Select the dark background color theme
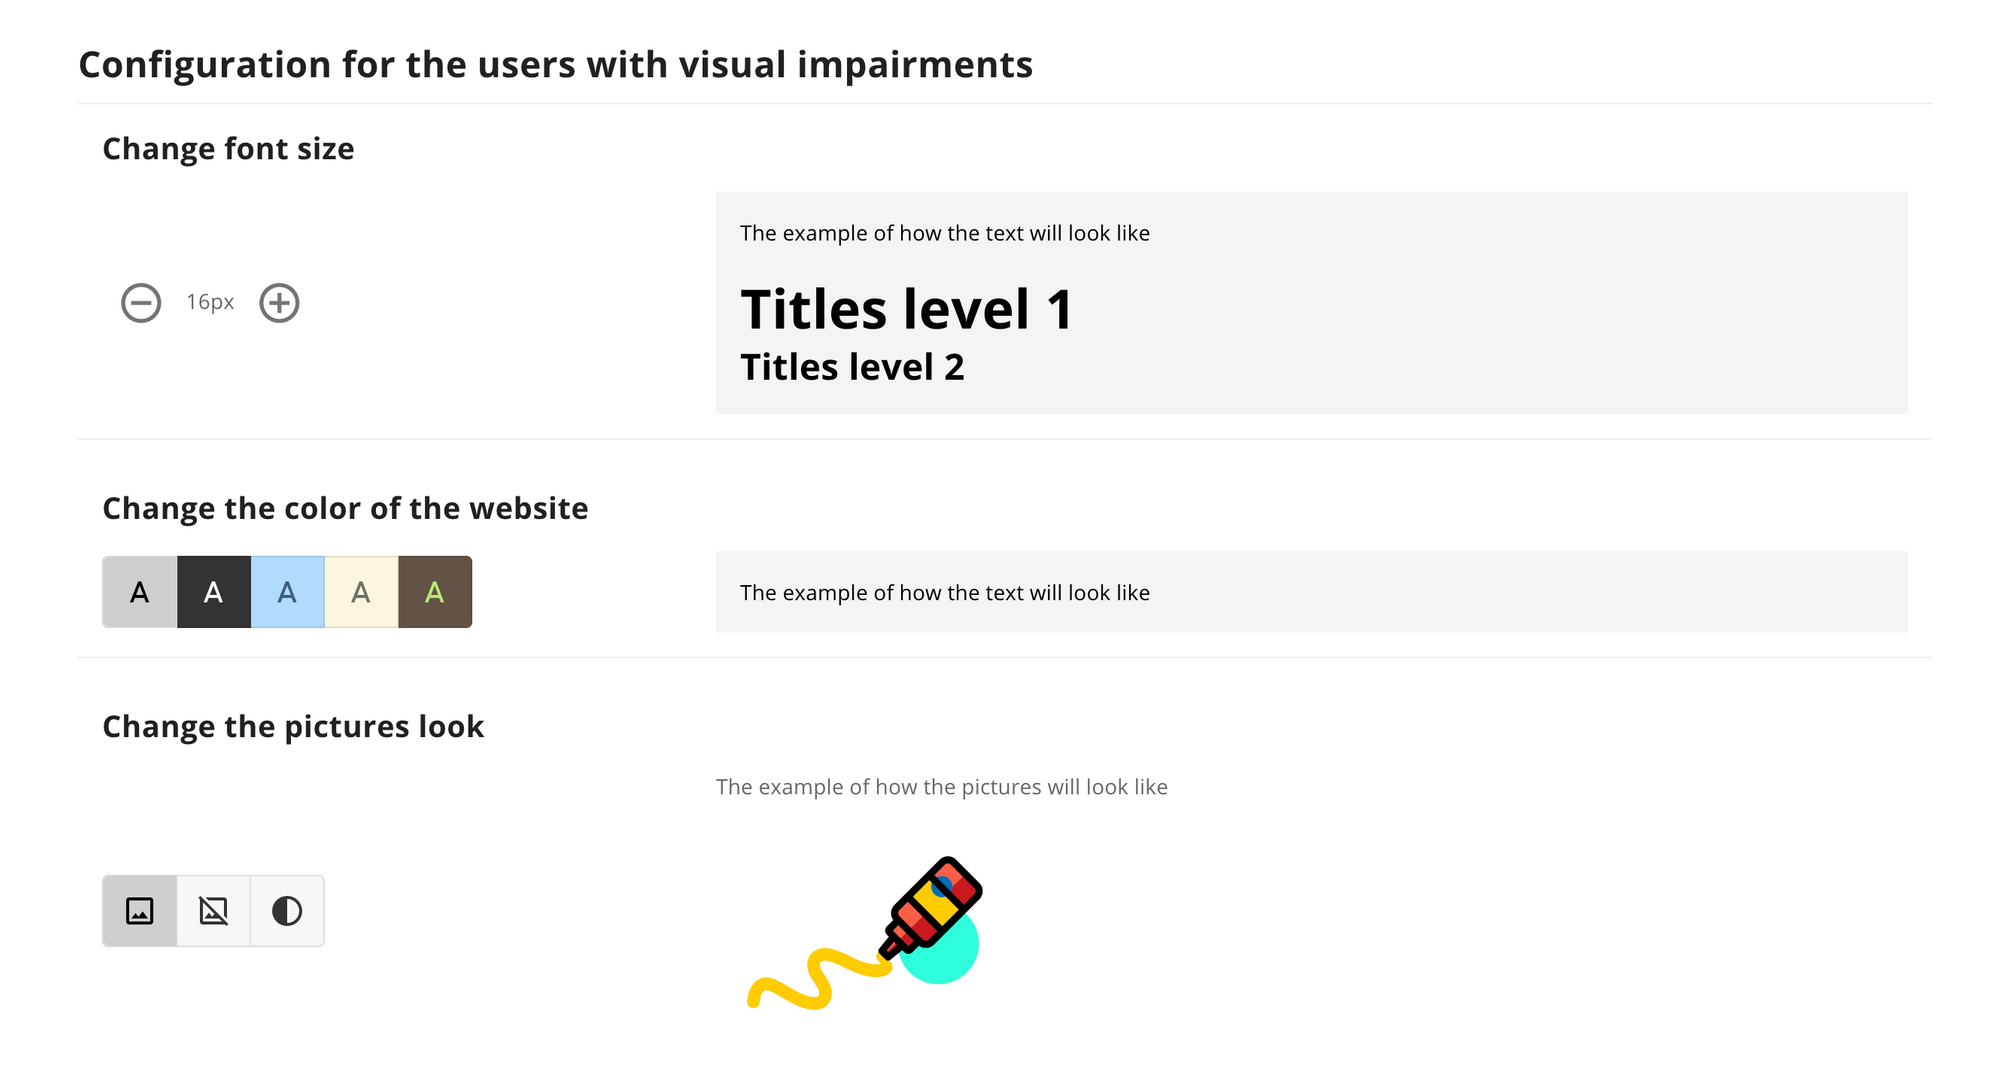Image resolution: width=2000 pixels, height=1081 pixels. click(213, 591)
